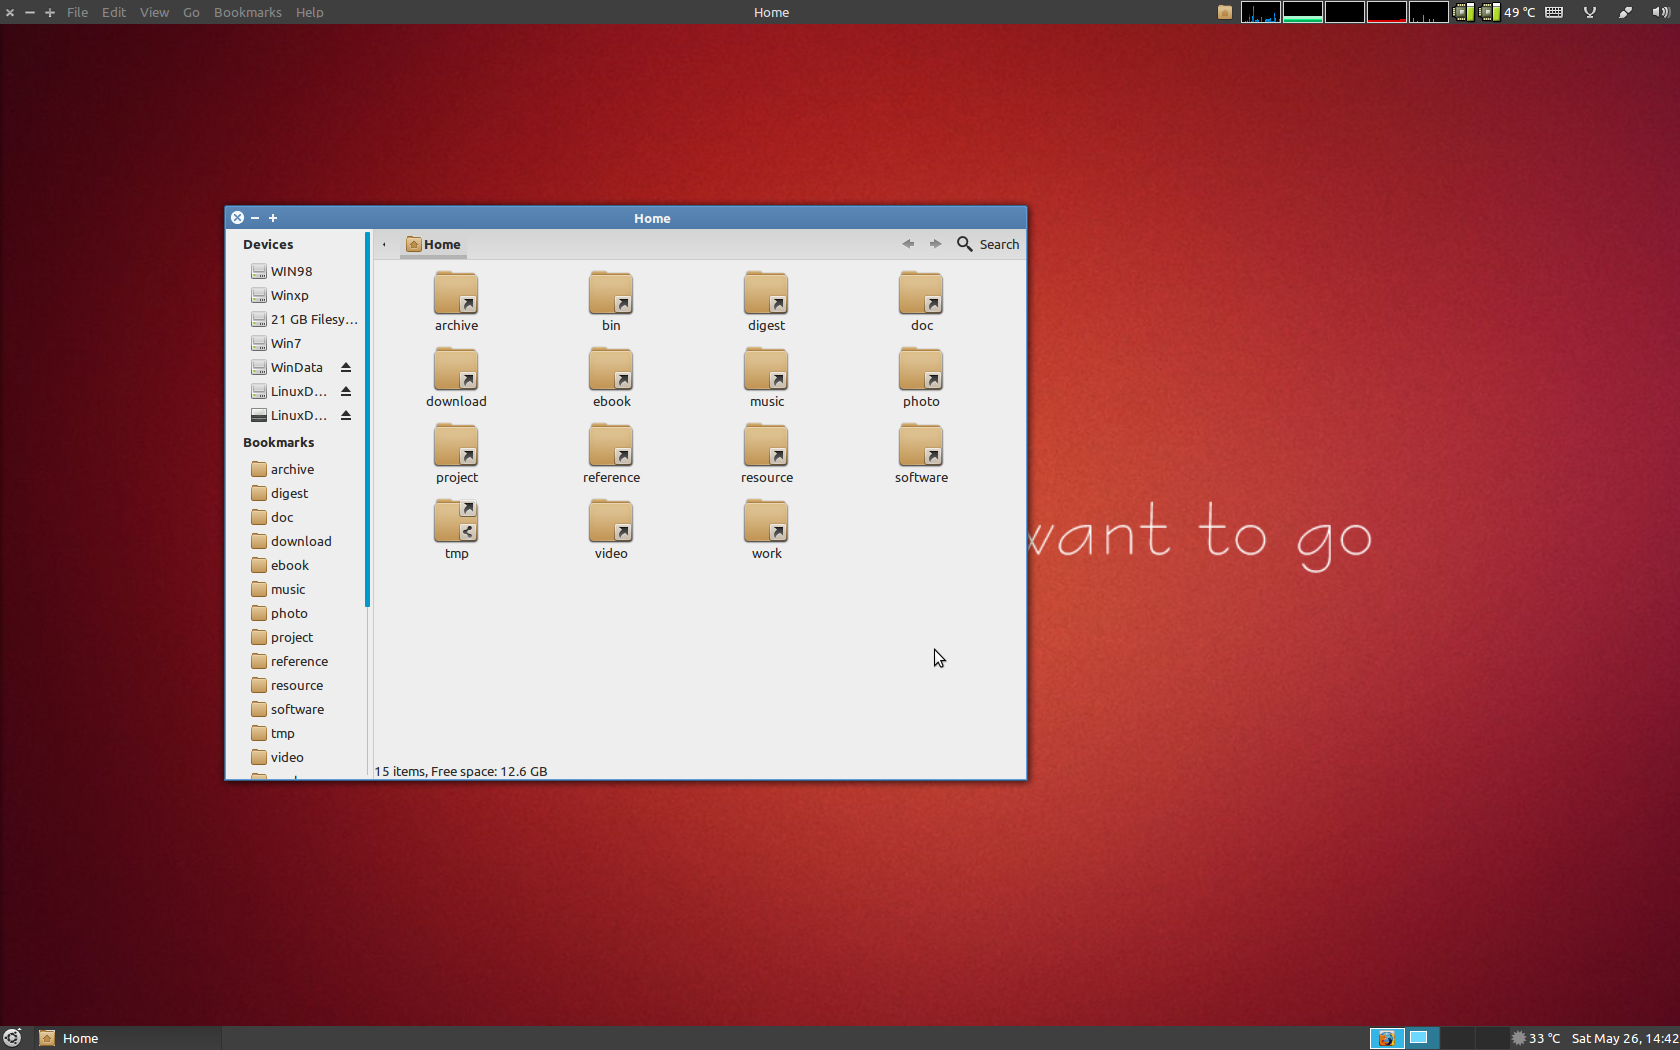
Task: Open the bin folder icon
Action: [x=611, y=293]
